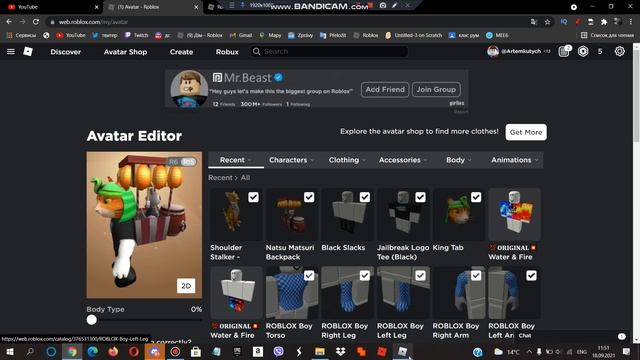The image size is (640, 360).
Task: Uncheck the ROBLOX Boy Right Arm item
Action: (x=476, y=276)
